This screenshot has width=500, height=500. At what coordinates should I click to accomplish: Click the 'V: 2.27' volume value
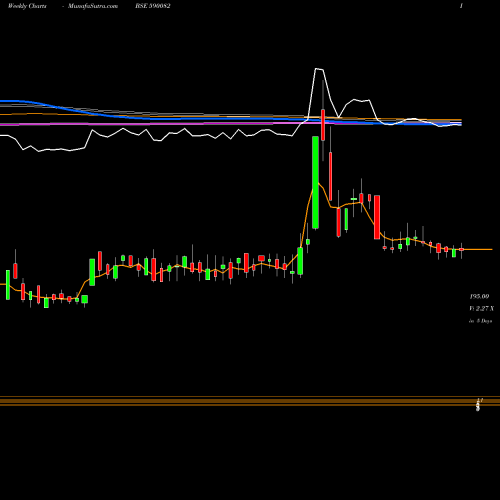pos(481,309)
